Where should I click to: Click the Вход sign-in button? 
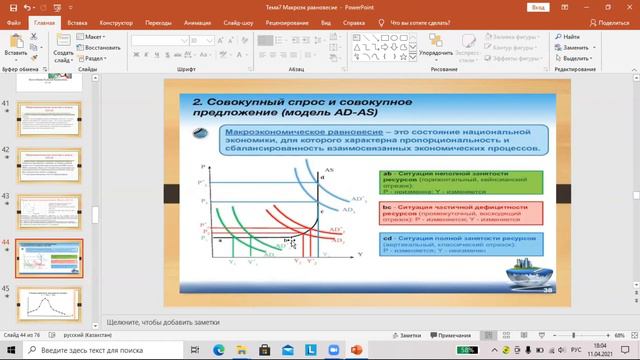(538, 7)
